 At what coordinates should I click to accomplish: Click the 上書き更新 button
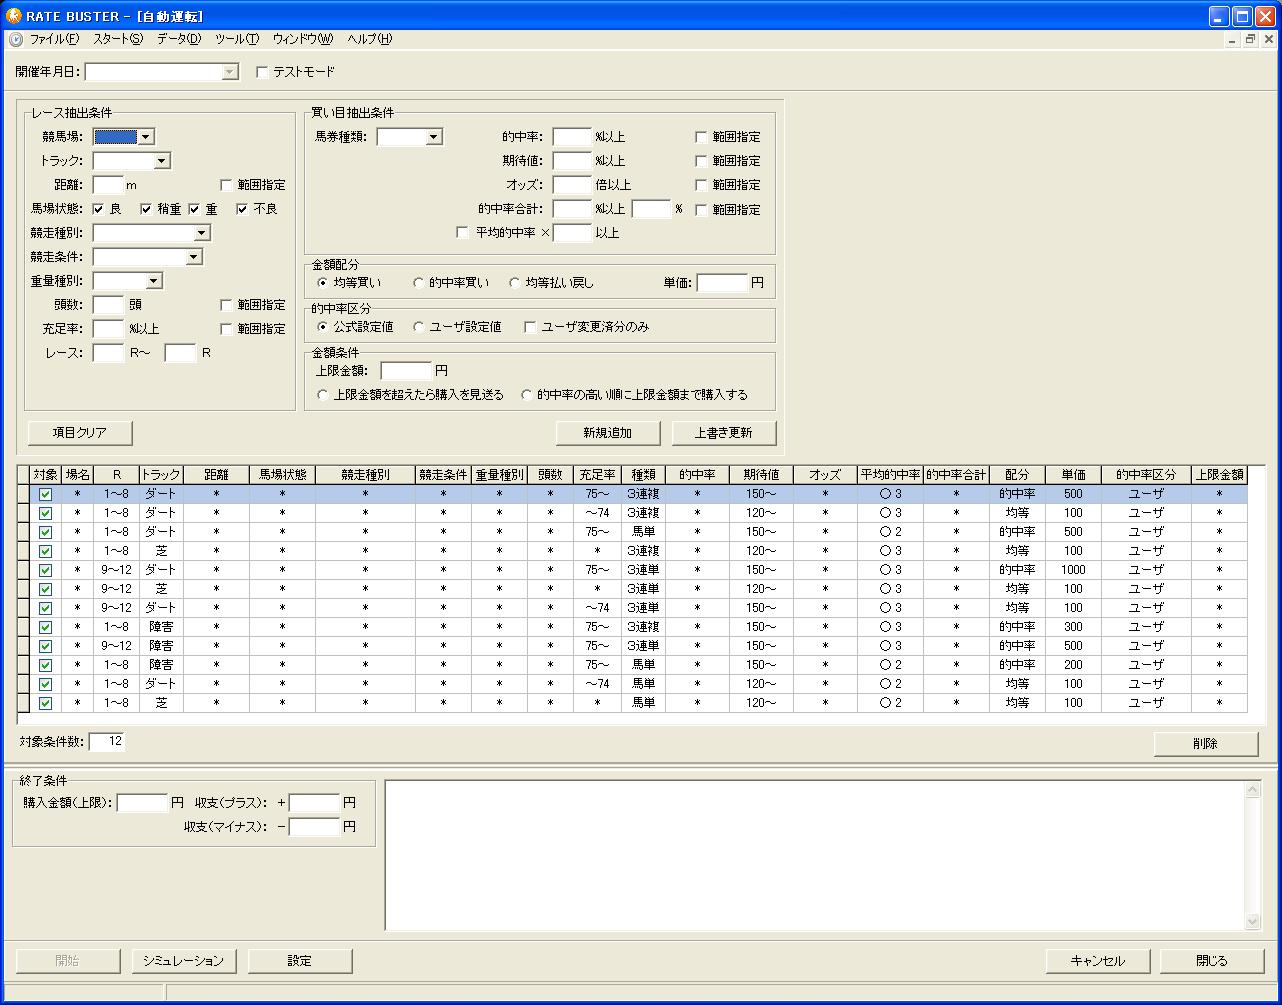724,432
